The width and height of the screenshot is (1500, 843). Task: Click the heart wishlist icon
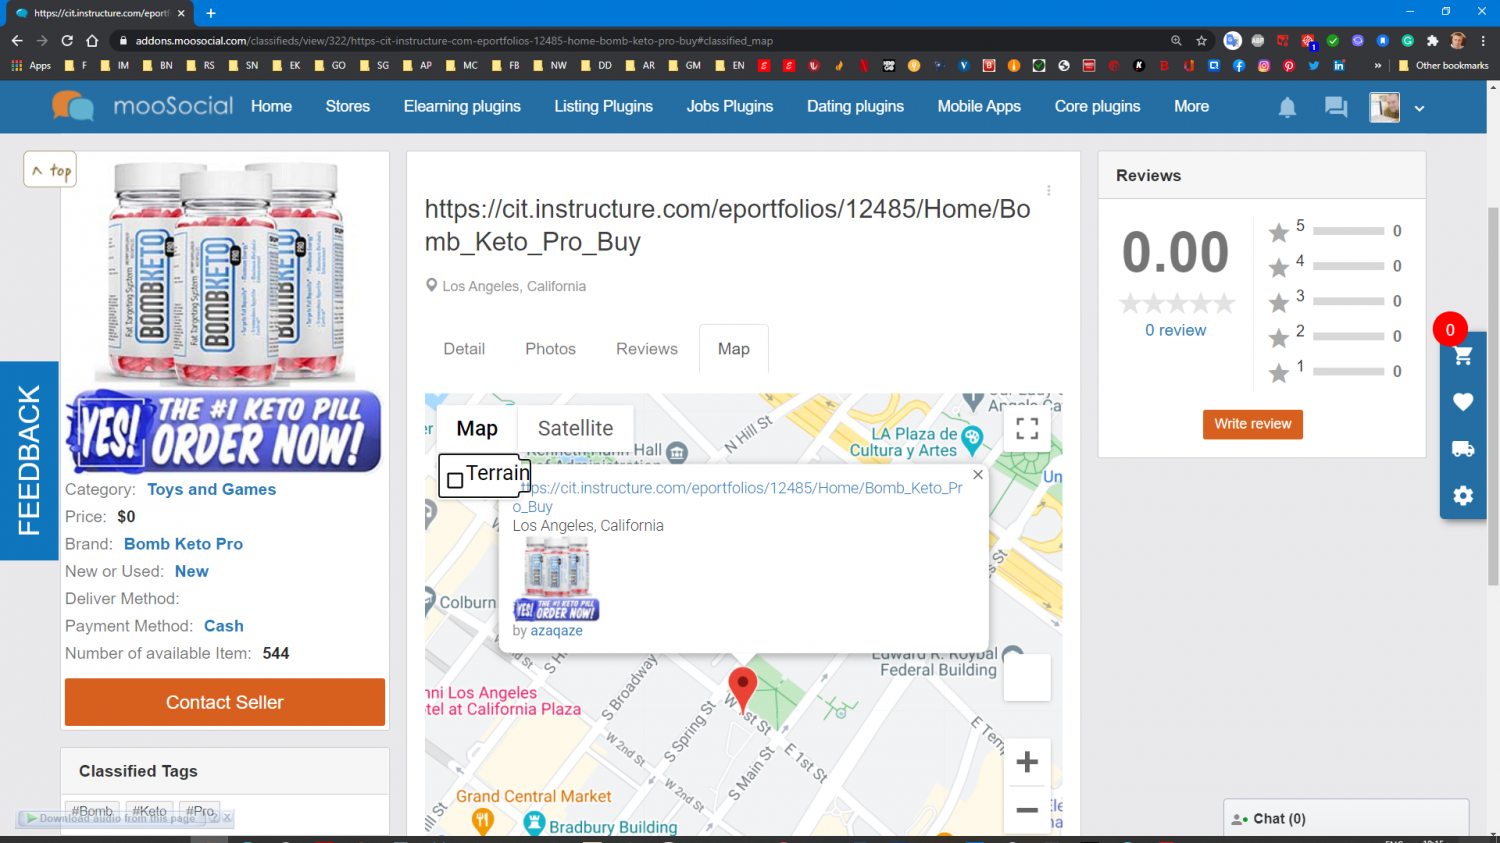(1462, 402)
